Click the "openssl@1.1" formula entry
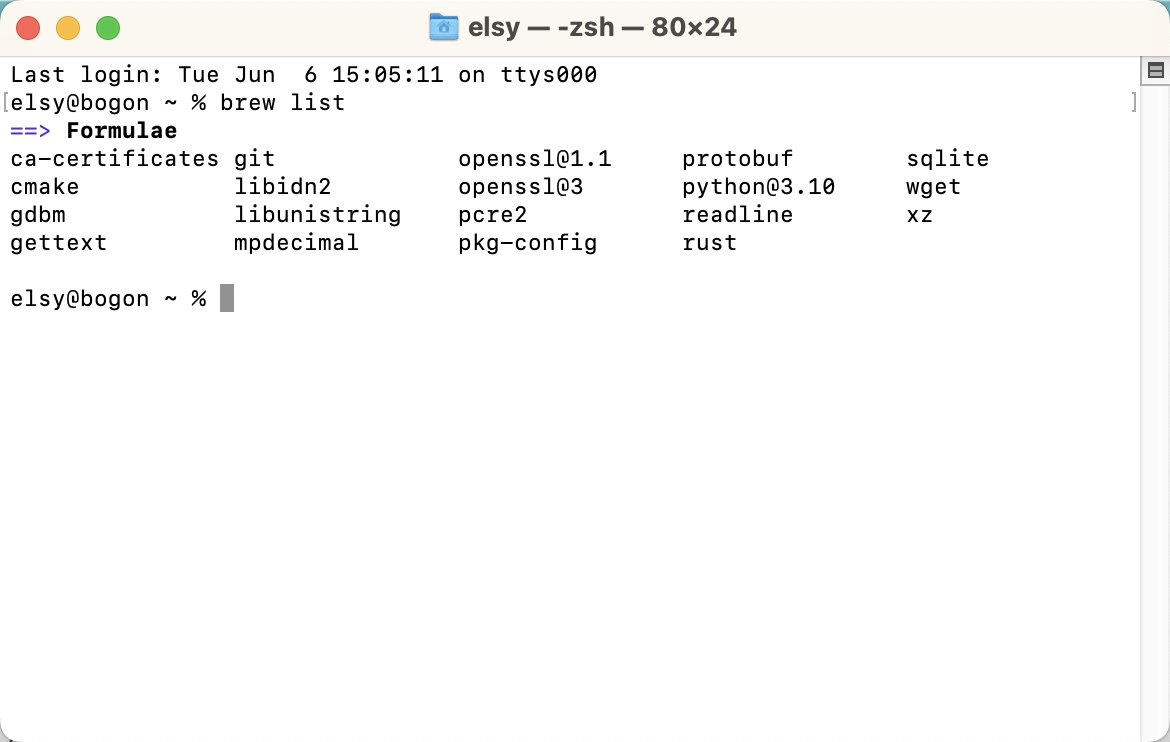The height and width of the screenshot is (742, 1170). (534, 158)
